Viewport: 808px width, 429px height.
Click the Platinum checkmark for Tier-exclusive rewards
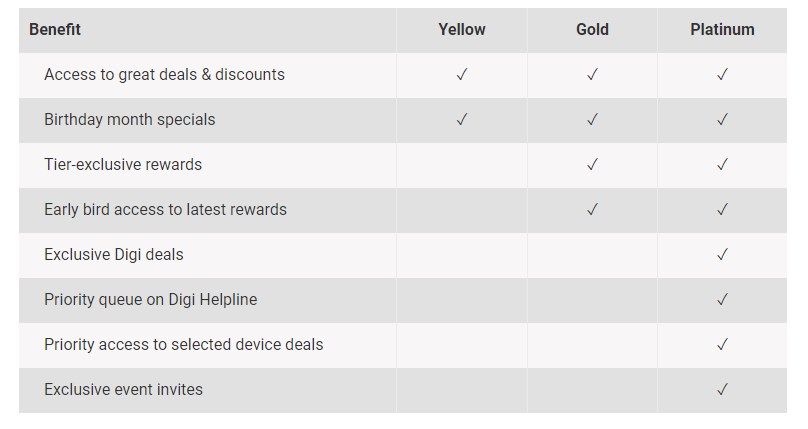point(722,165)
